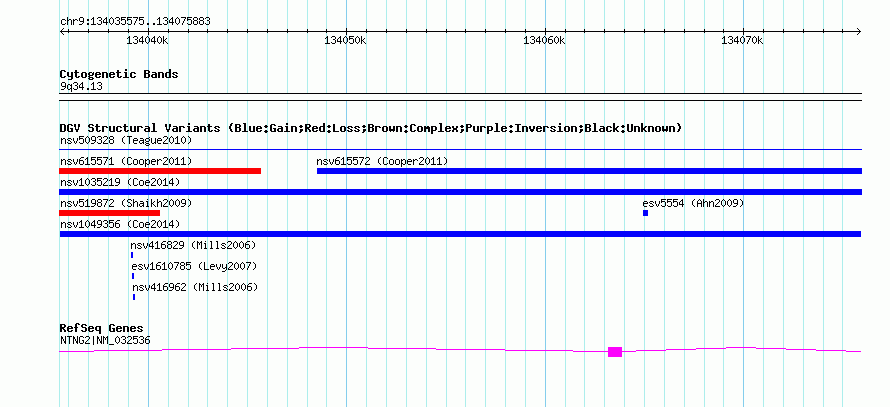Click the nsv509328 (Teague2010) label
The image size is (890, 407).
(x=126, y=140)
